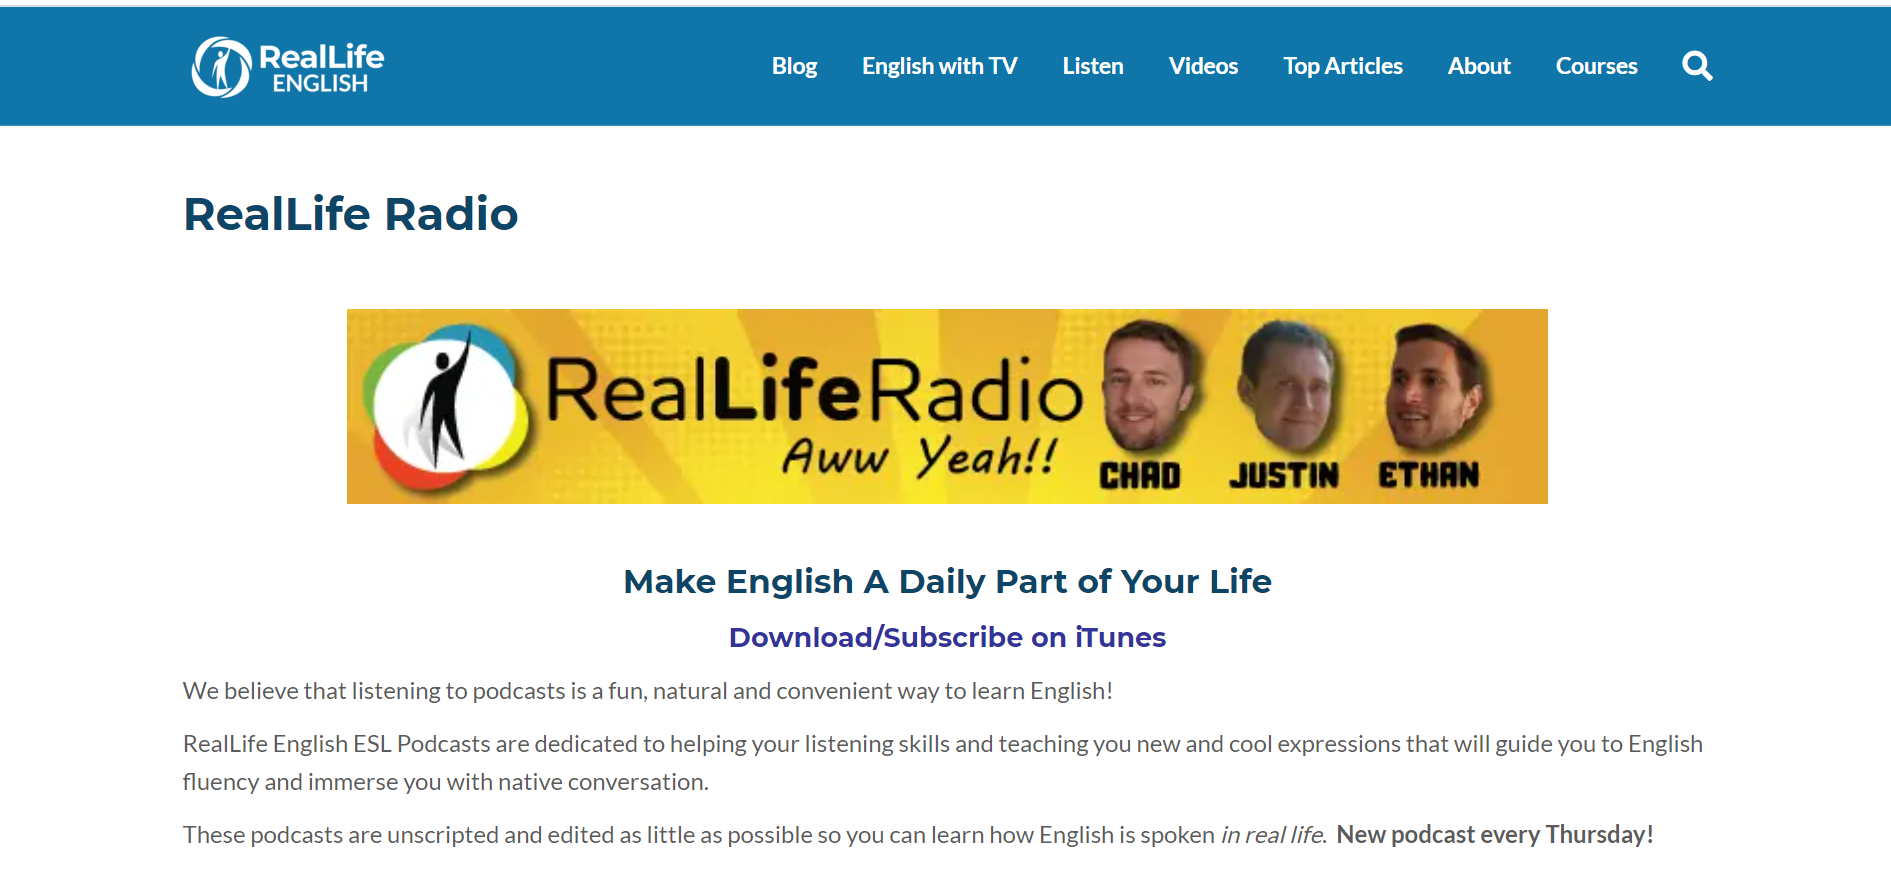
Task: Click the "We believe that listening to podcasts" sentence
Action: point(648,691)
